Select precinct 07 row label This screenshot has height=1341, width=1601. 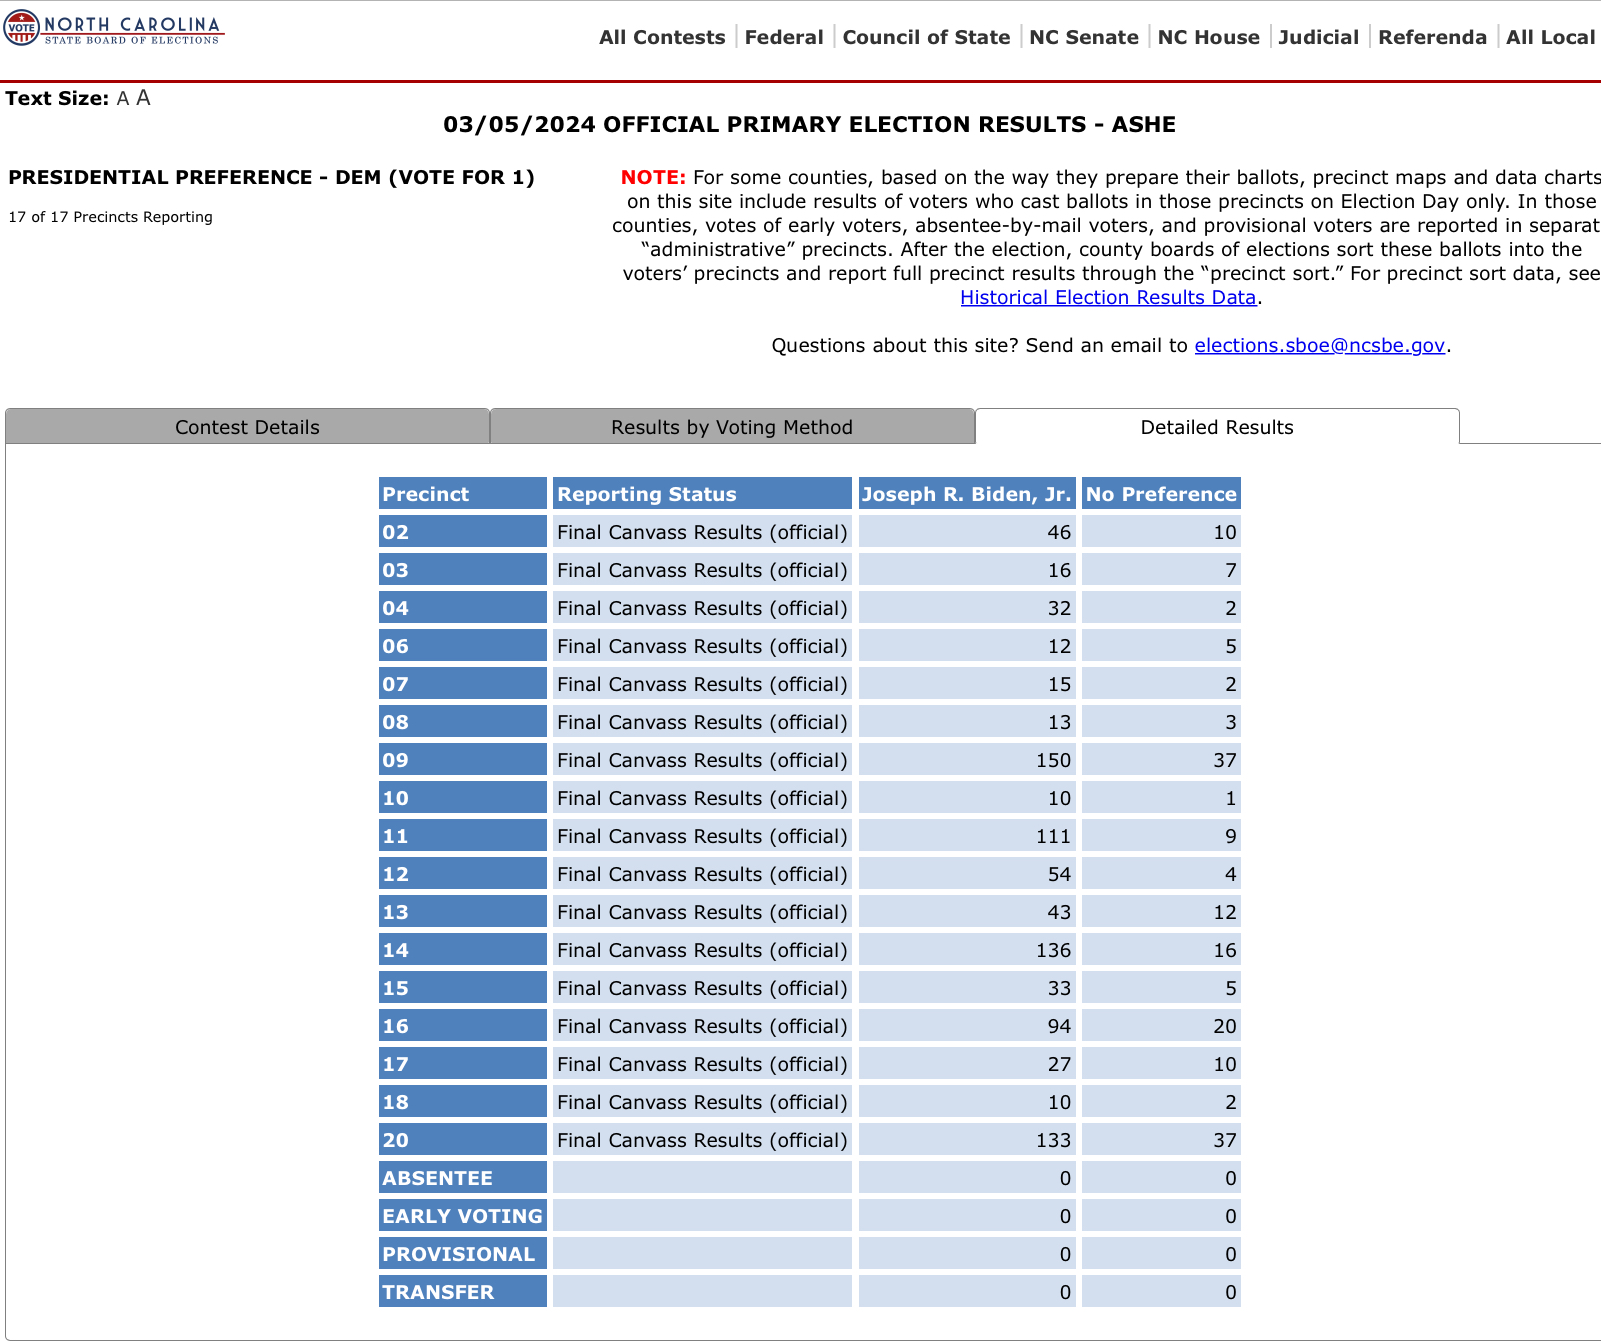(463, 684)
